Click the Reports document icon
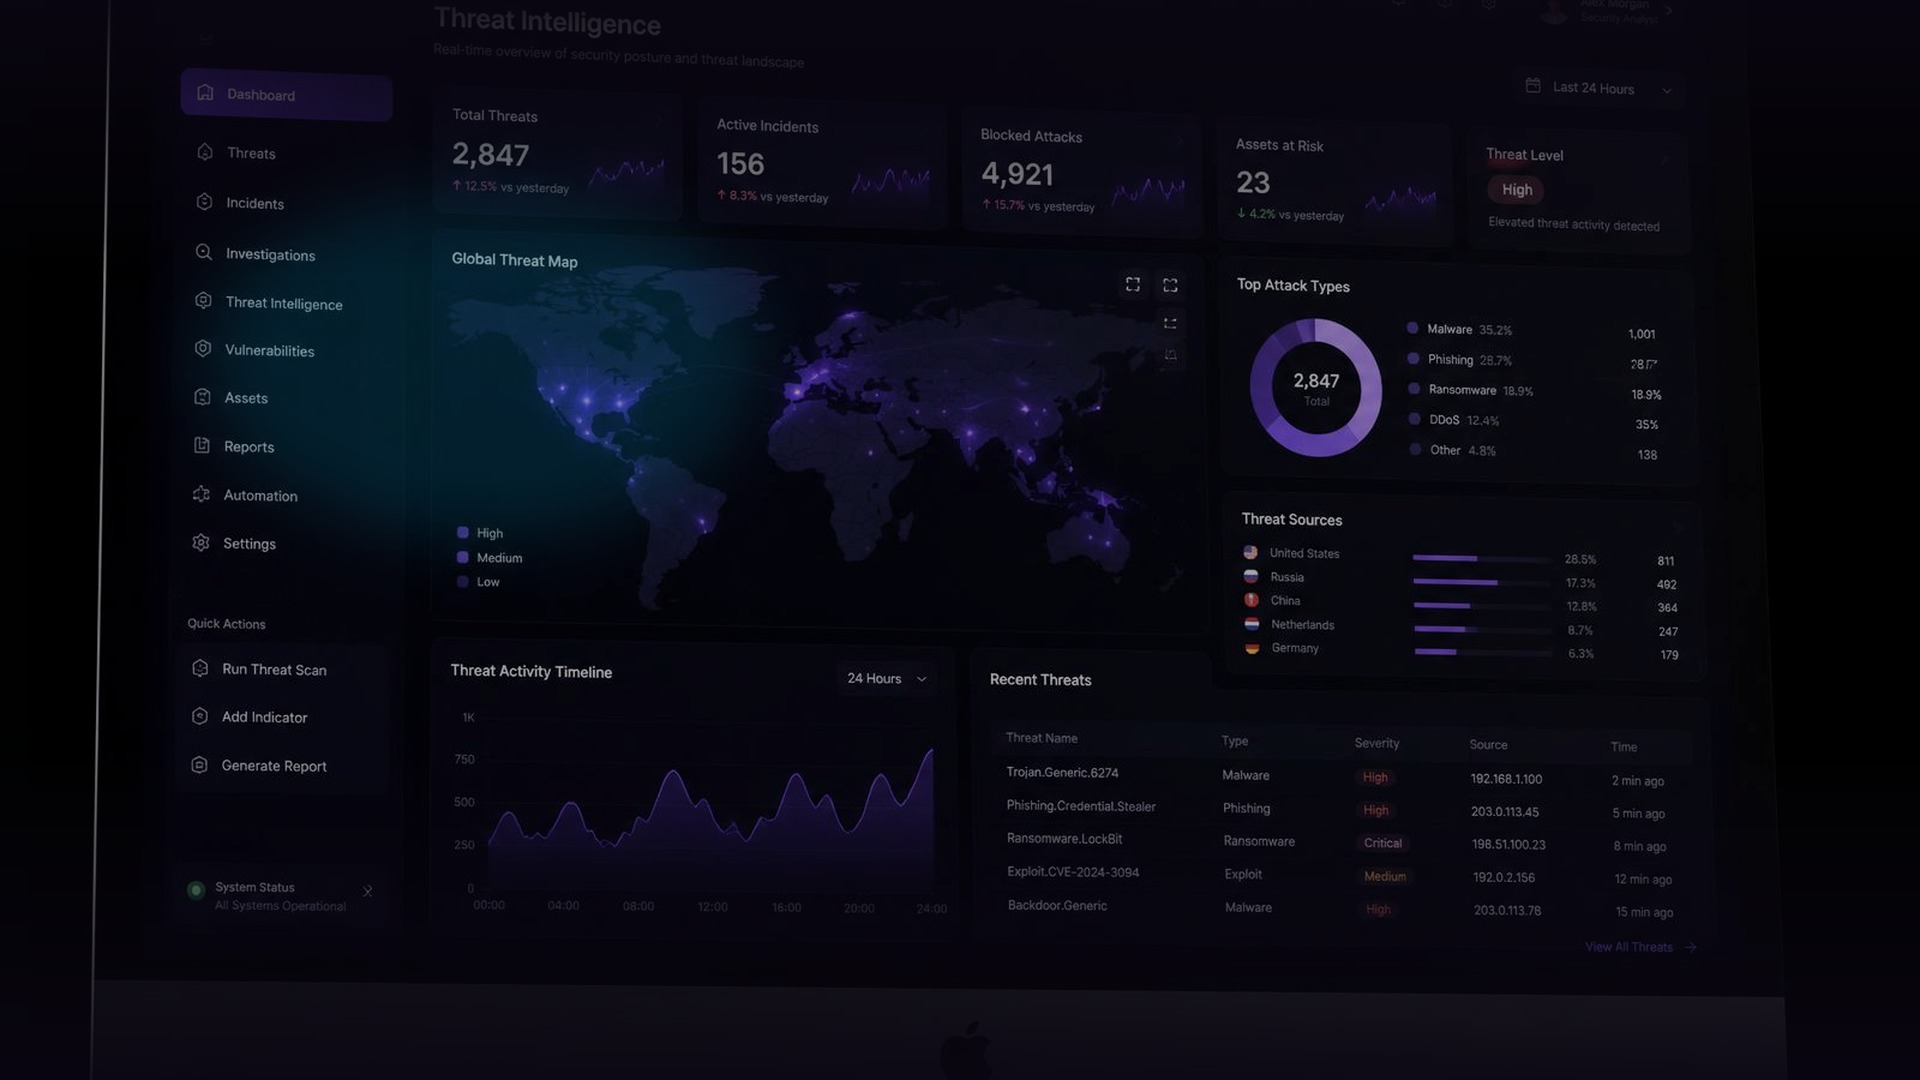Image resolution: width=1920 pixels, height=1080 pixels. point(202,445)
